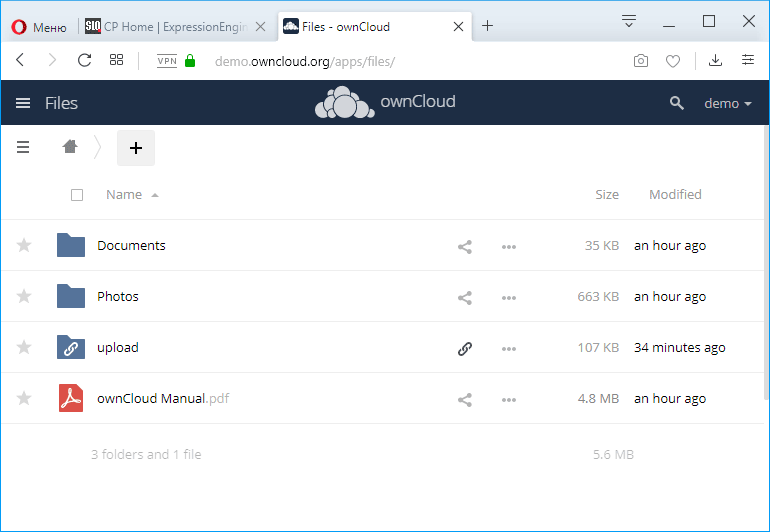The image size is (770, 532).
Task: Star the upload folder
Action: (24, 347)
